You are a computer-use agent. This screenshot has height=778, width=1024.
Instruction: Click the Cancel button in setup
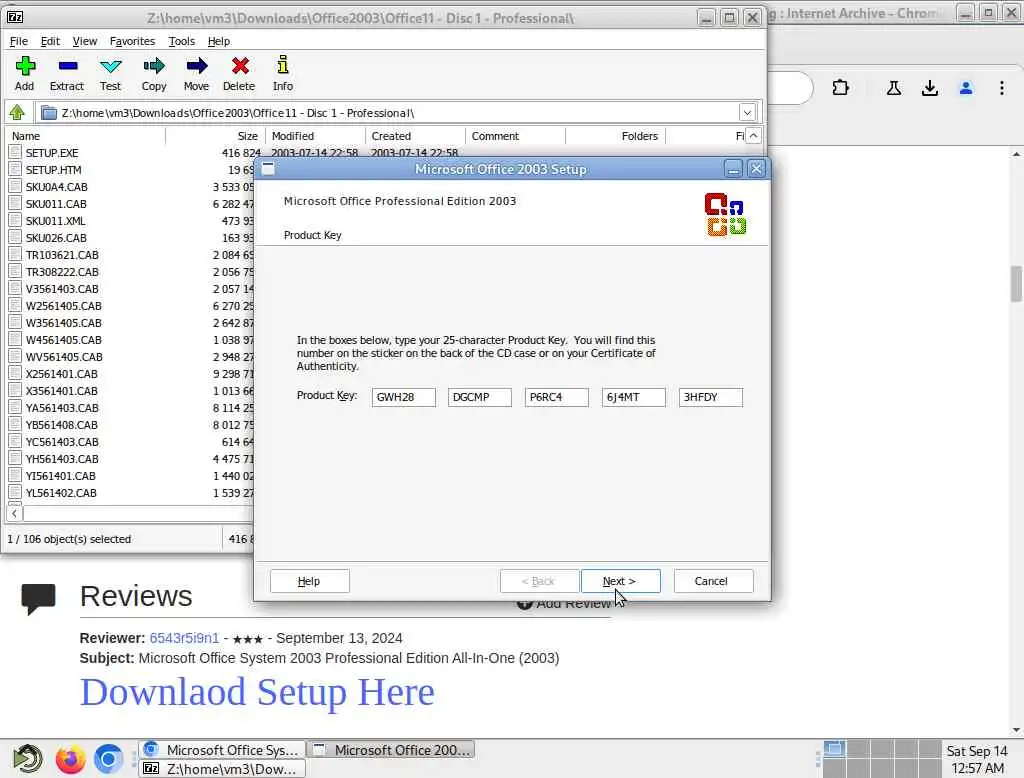point(713,581)
